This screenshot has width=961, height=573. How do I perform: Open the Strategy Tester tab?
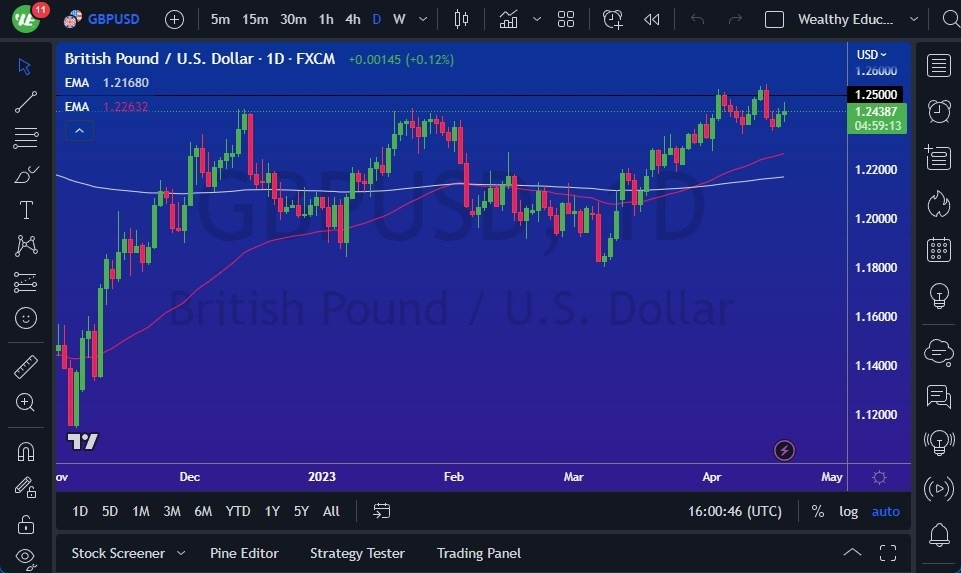coord(357,553)
